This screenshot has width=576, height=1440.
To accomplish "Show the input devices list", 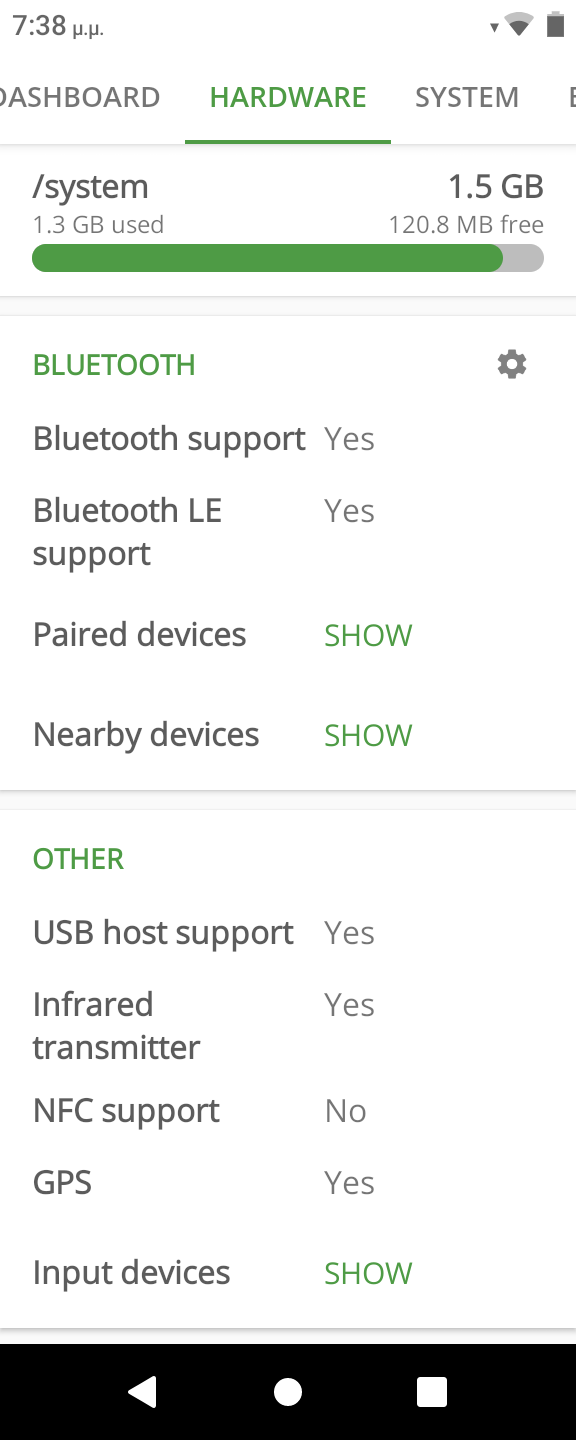I will pyautogui.click(x=368, y=1273).
